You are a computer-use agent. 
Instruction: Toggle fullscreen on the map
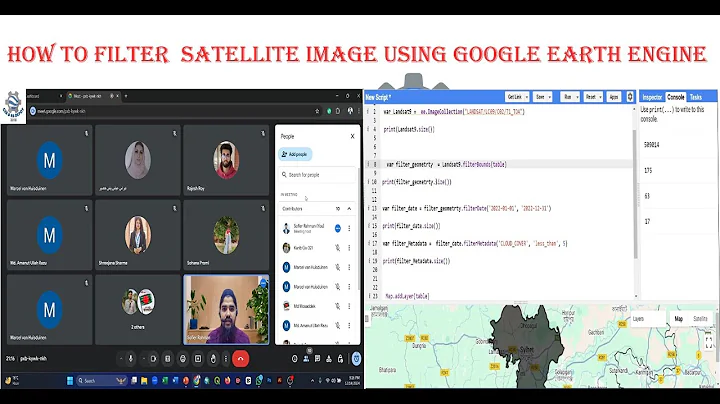pos(709,341)
